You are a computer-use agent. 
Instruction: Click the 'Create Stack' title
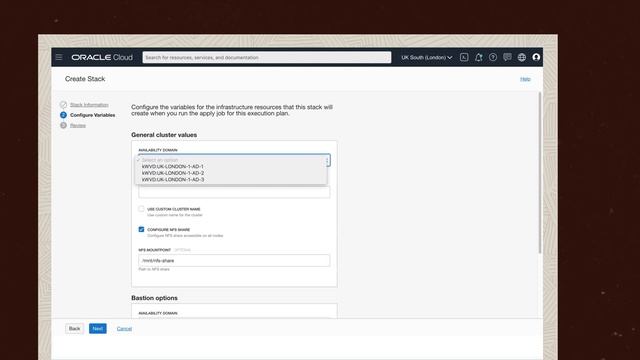point(85,79)
